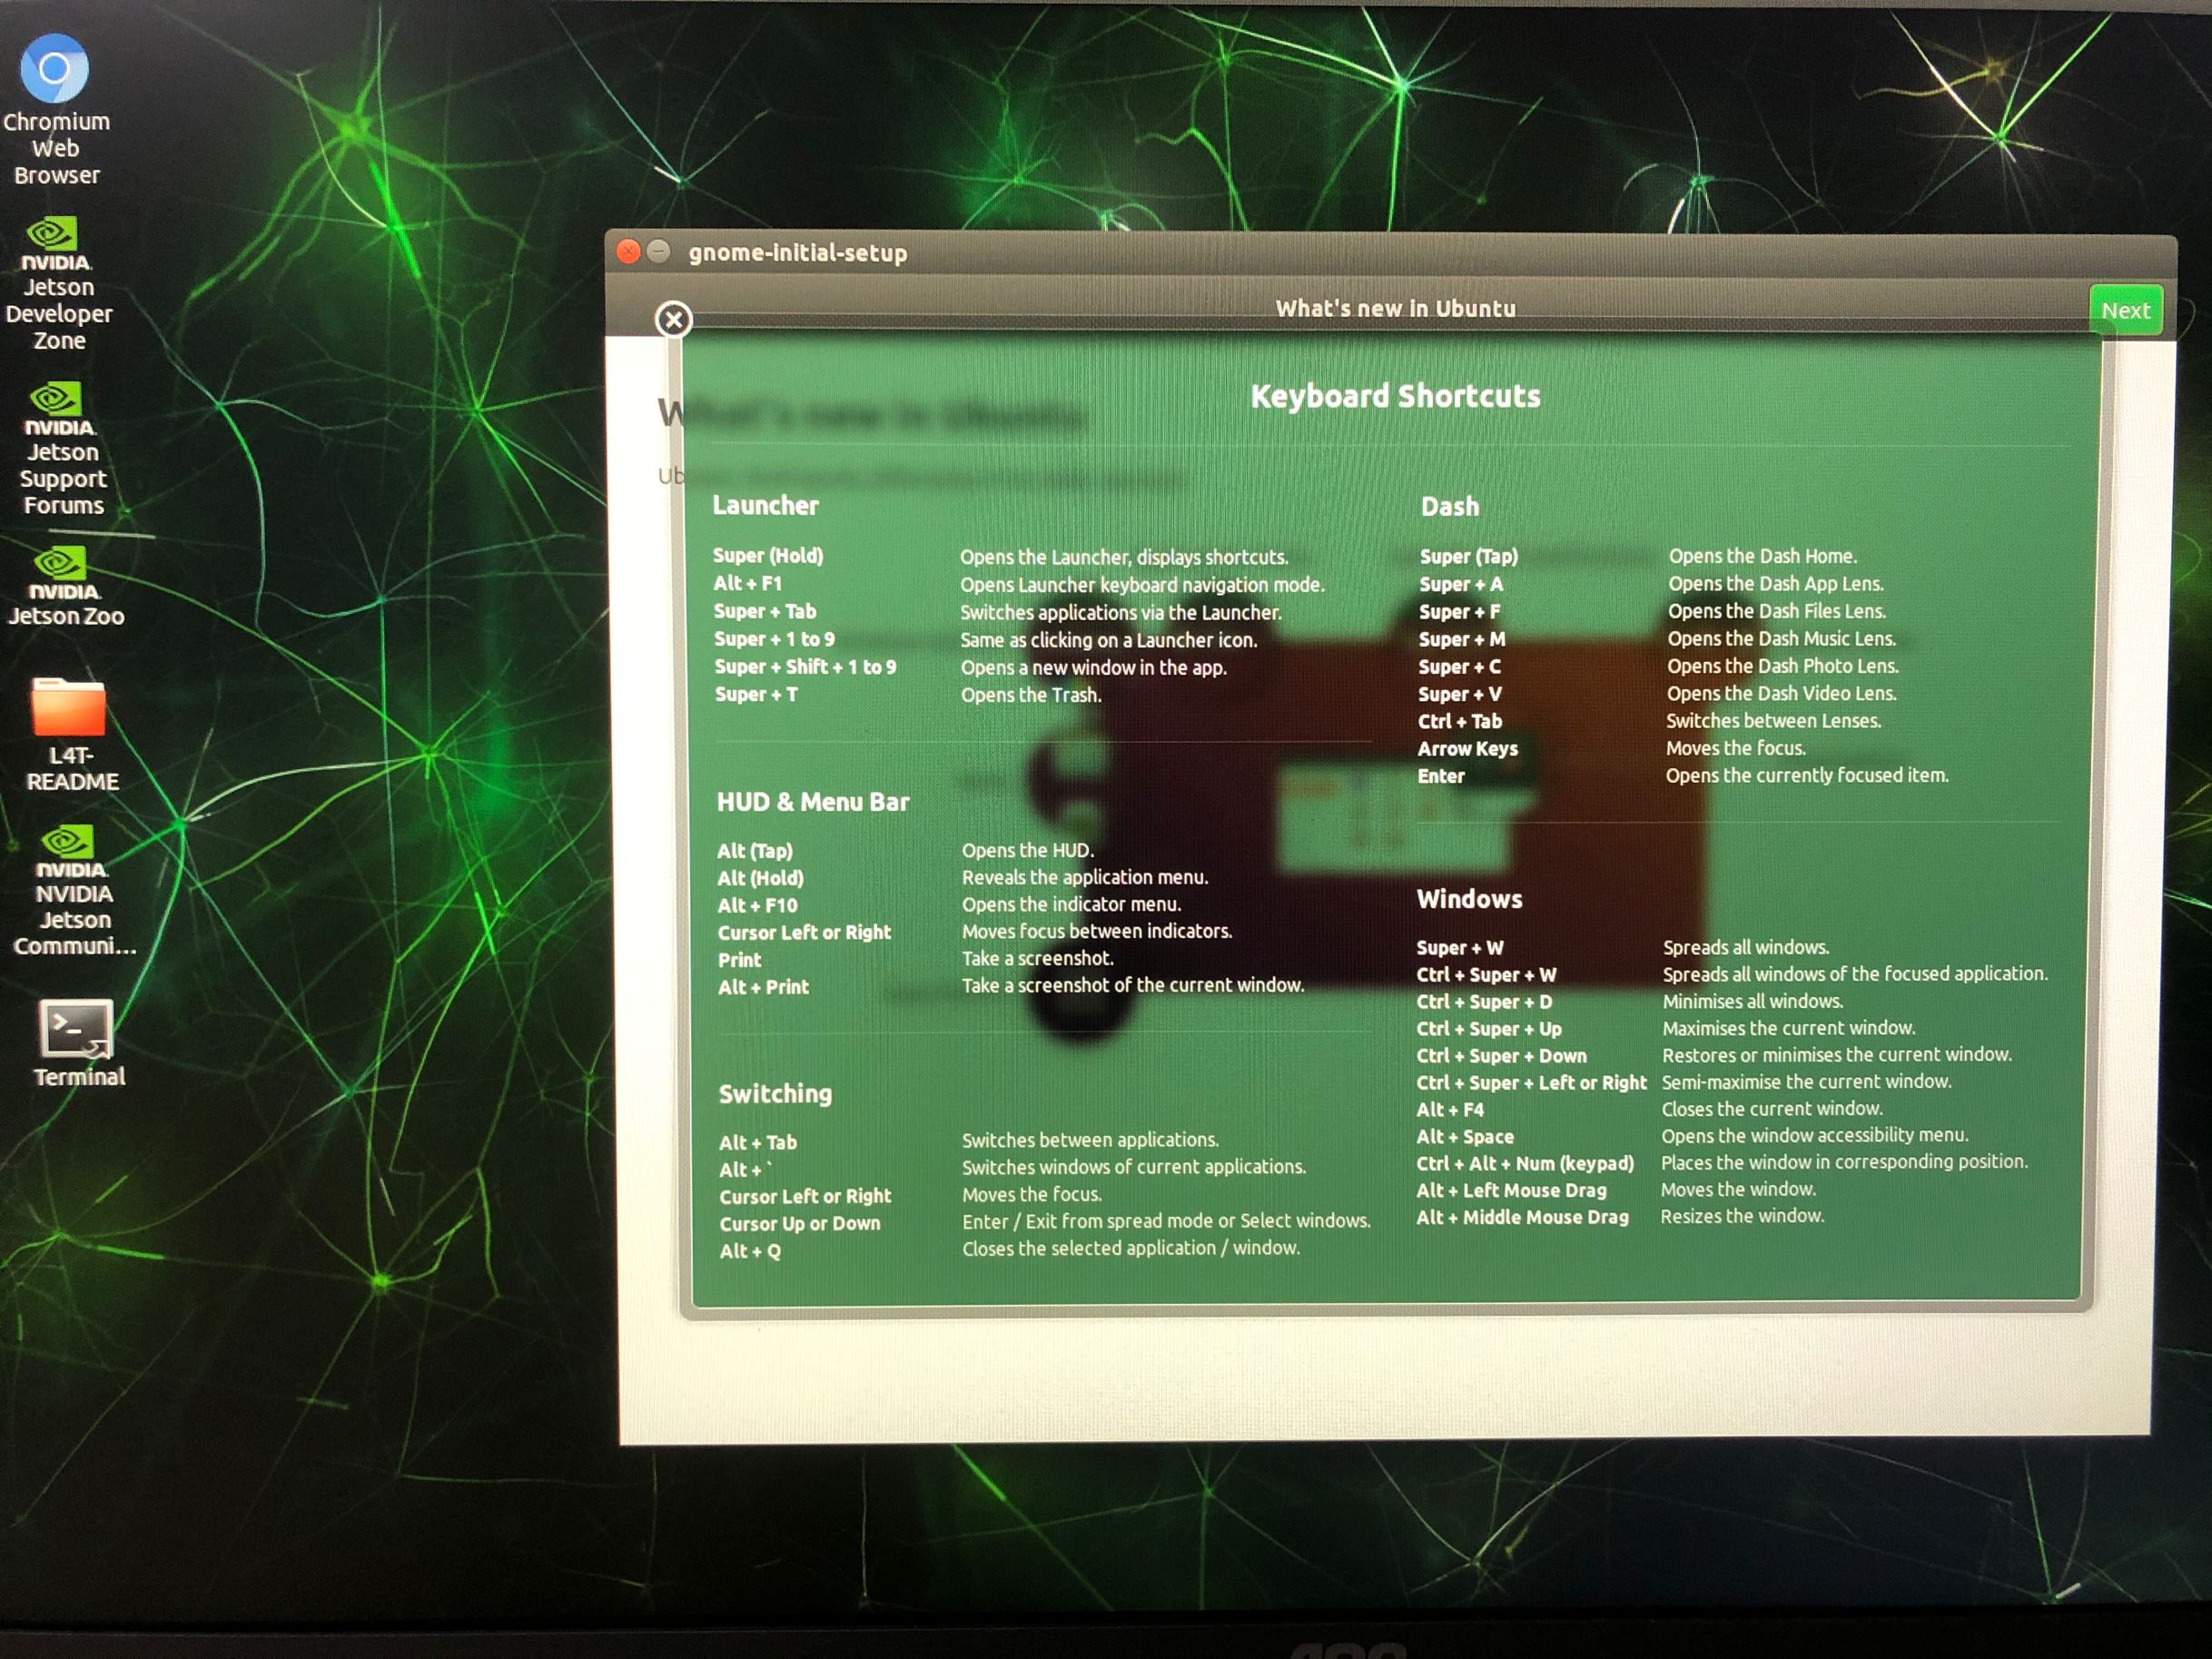
Task: Select the Switching section heading
Action: coord(775,1094)
